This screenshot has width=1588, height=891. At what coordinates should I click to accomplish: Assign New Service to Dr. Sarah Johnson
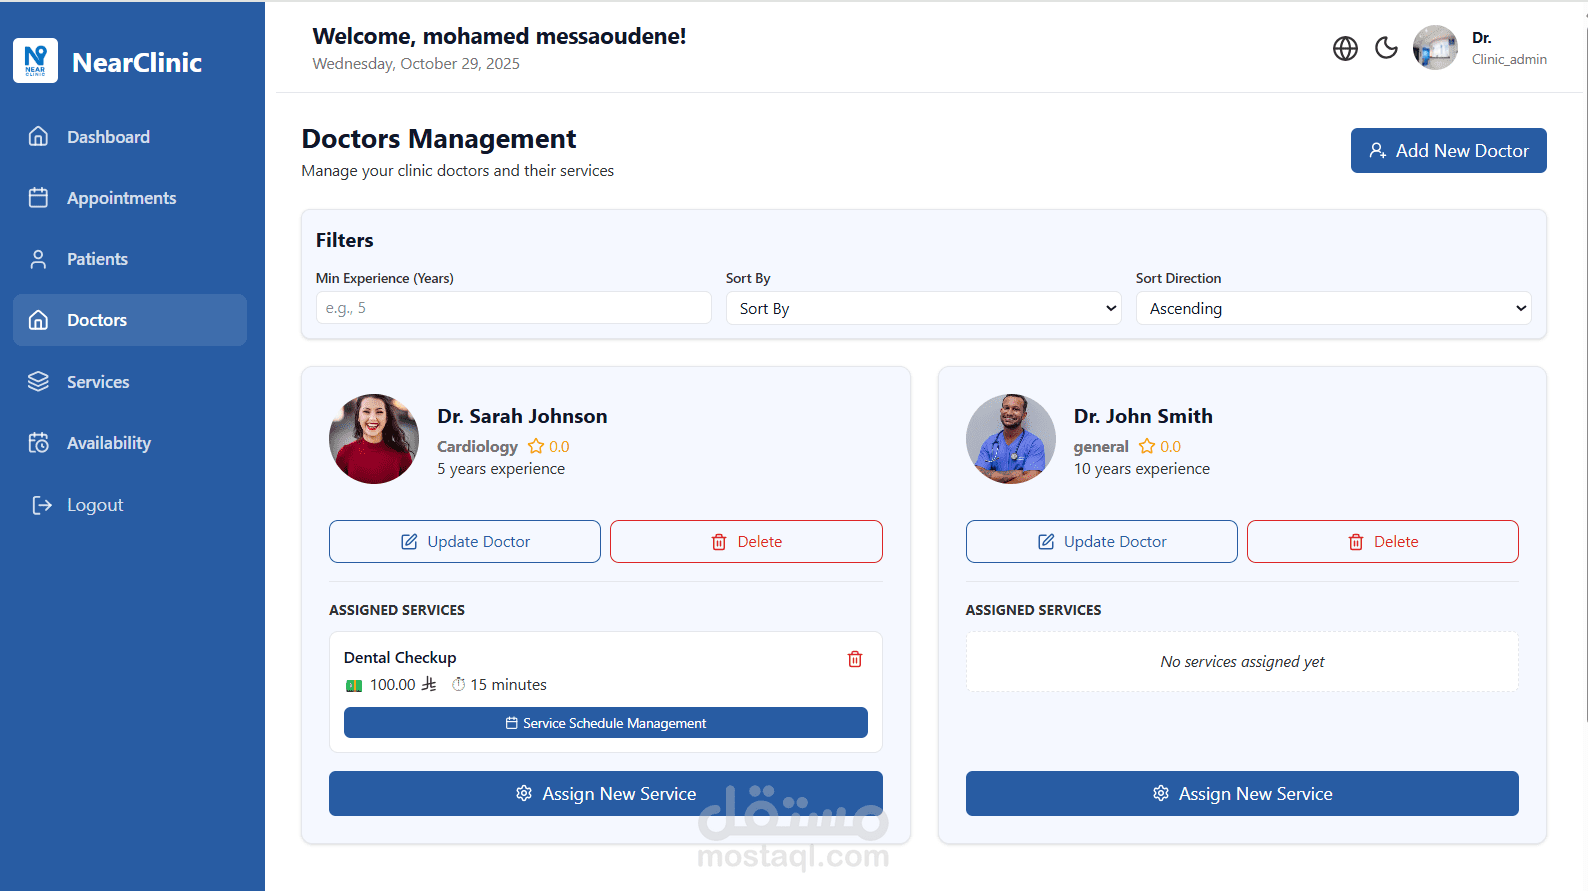(606, 793)
